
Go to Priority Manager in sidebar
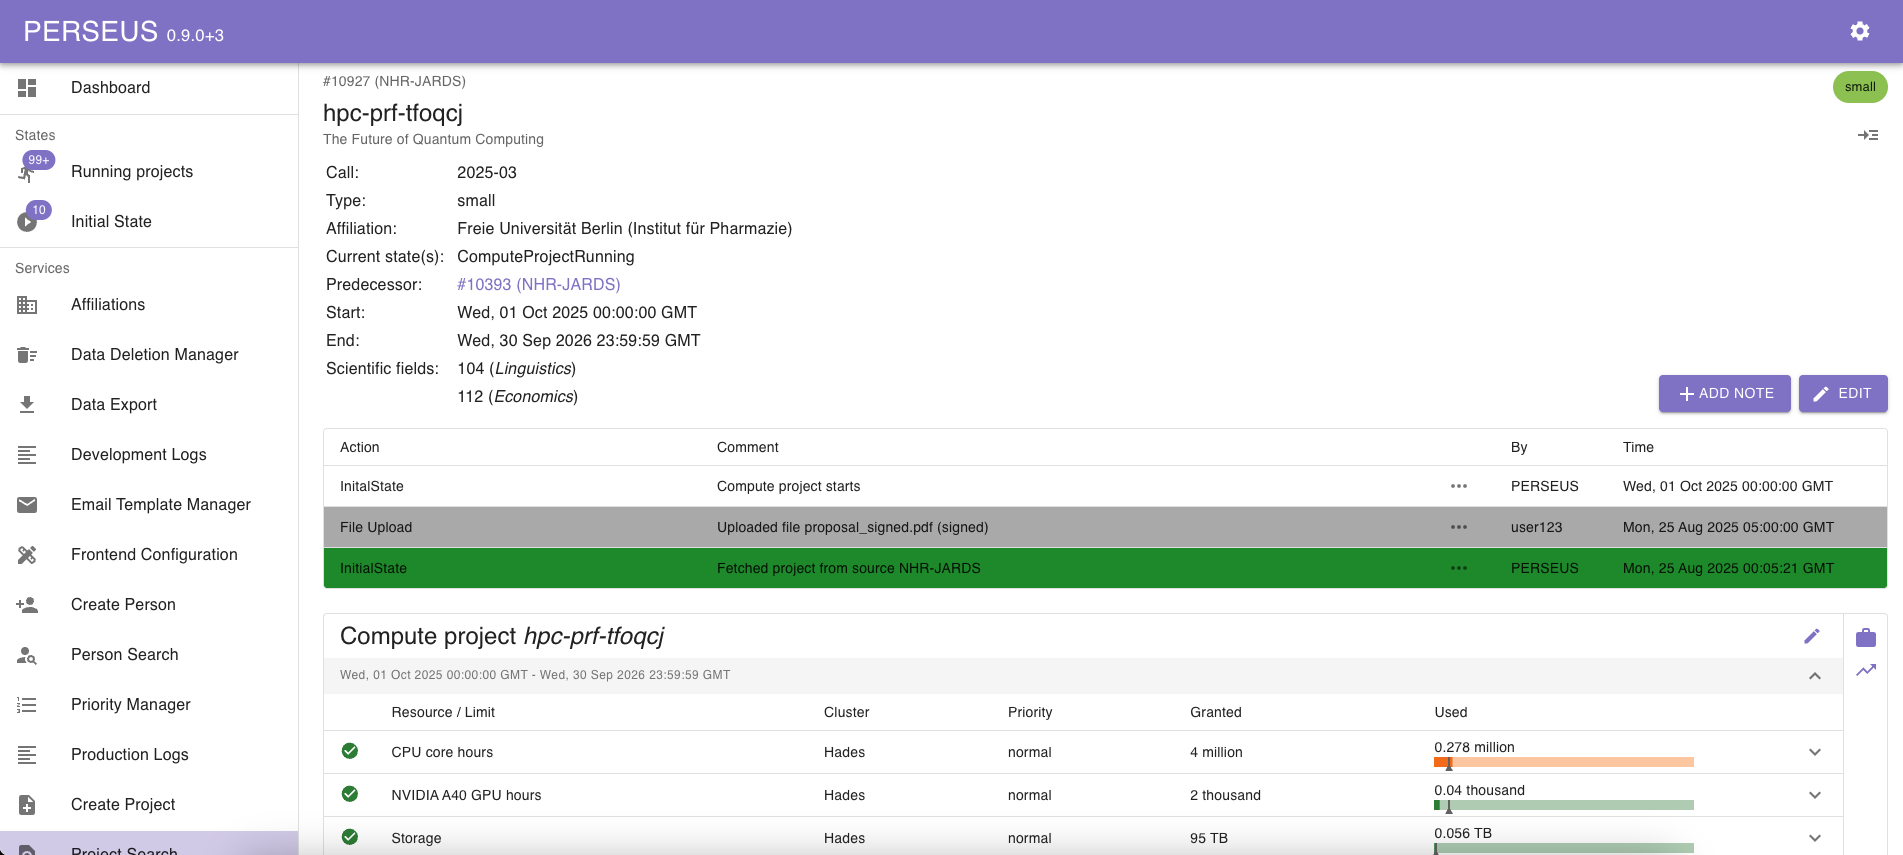point(130,704)
